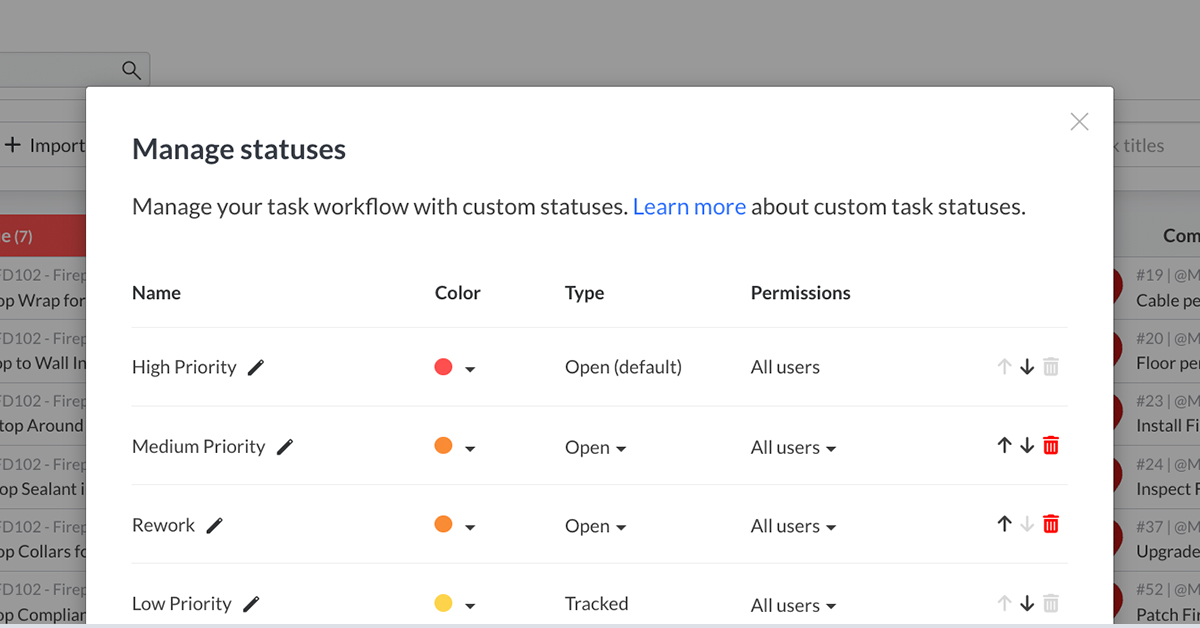The image size is (1200, 628).
Task: Change Rework permissions from All users
Action: click(x=793, y=527)
